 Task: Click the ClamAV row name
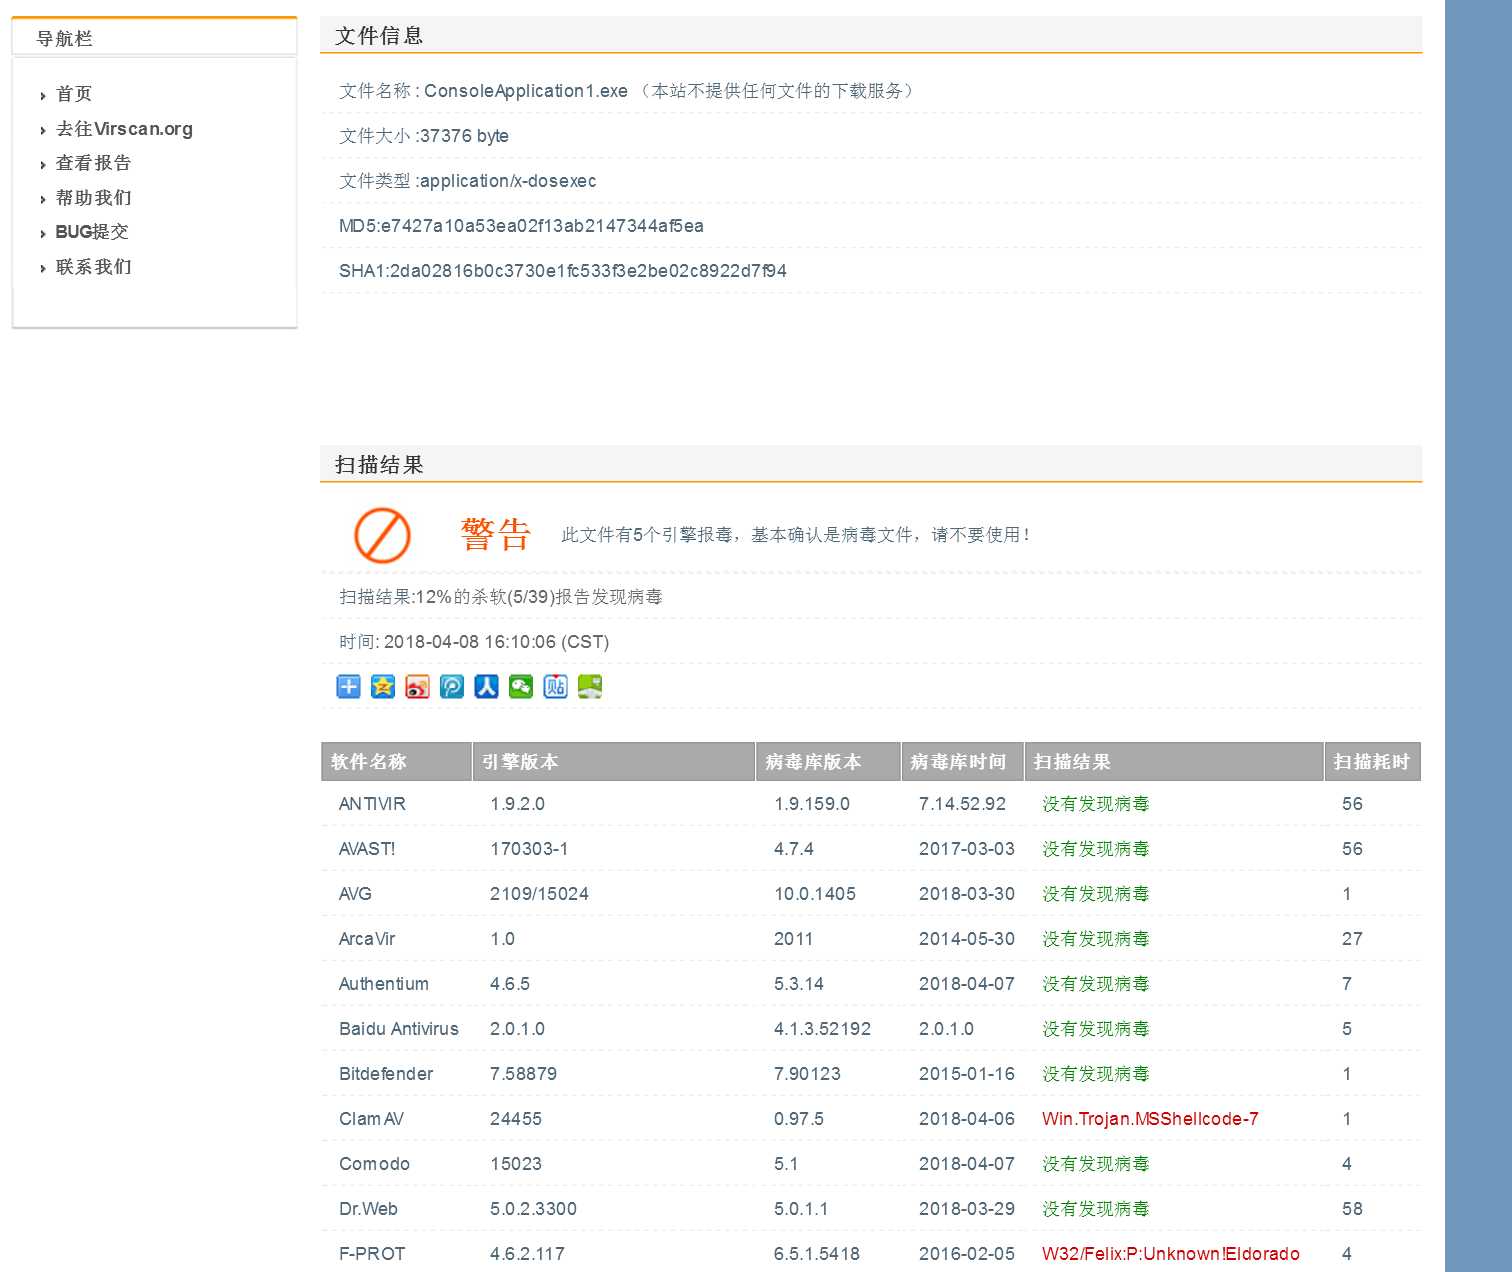371,1119
